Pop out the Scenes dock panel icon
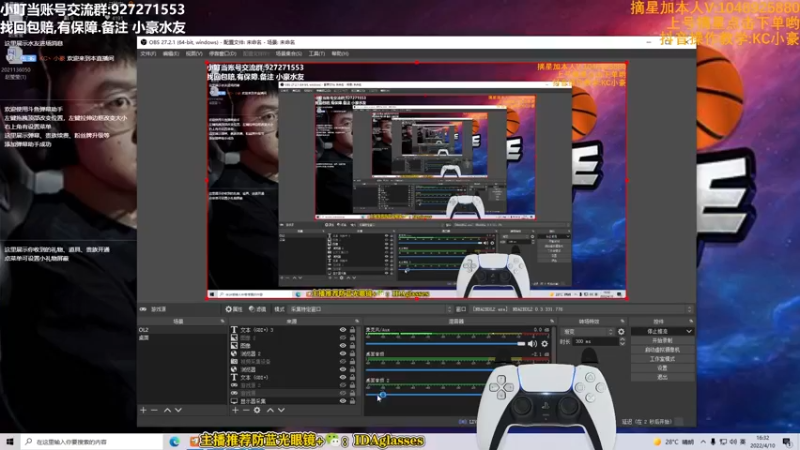This screenshot has width=800, height=450. [222, 321]
